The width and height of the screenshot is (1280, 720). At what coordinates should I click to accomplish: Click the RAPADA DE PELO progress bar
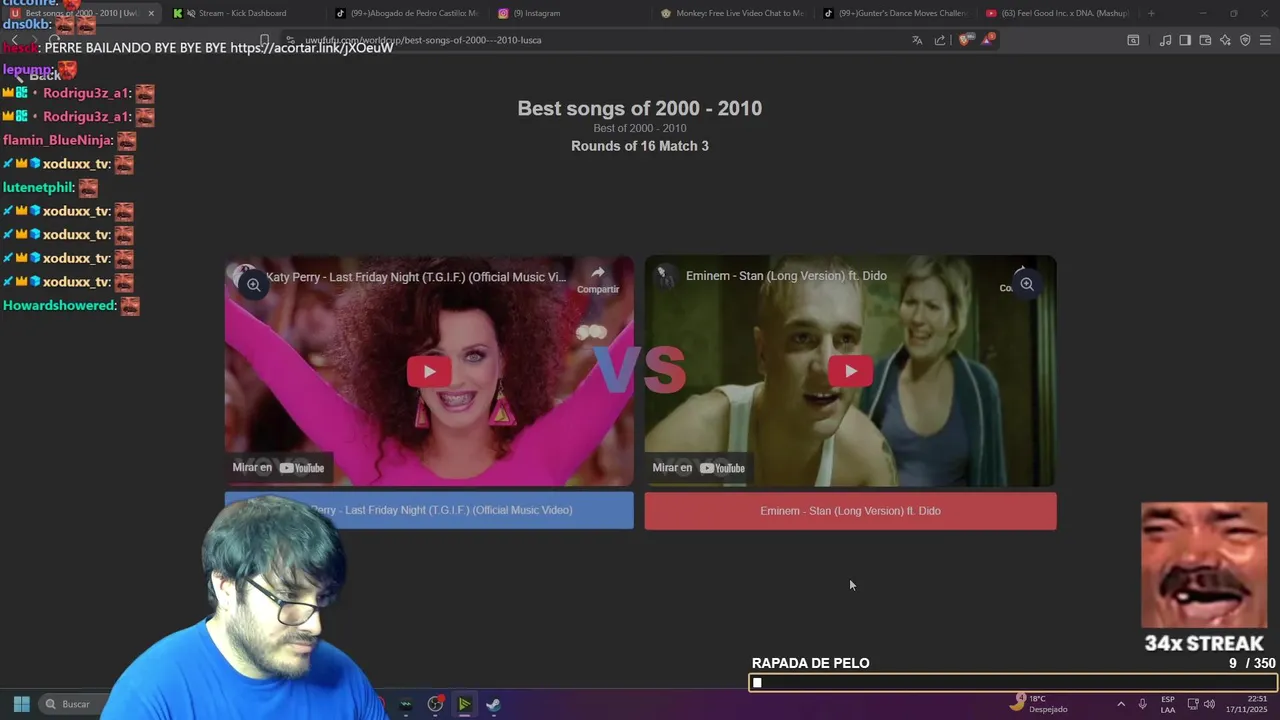pyautogui.click(x=1013, y=683)
